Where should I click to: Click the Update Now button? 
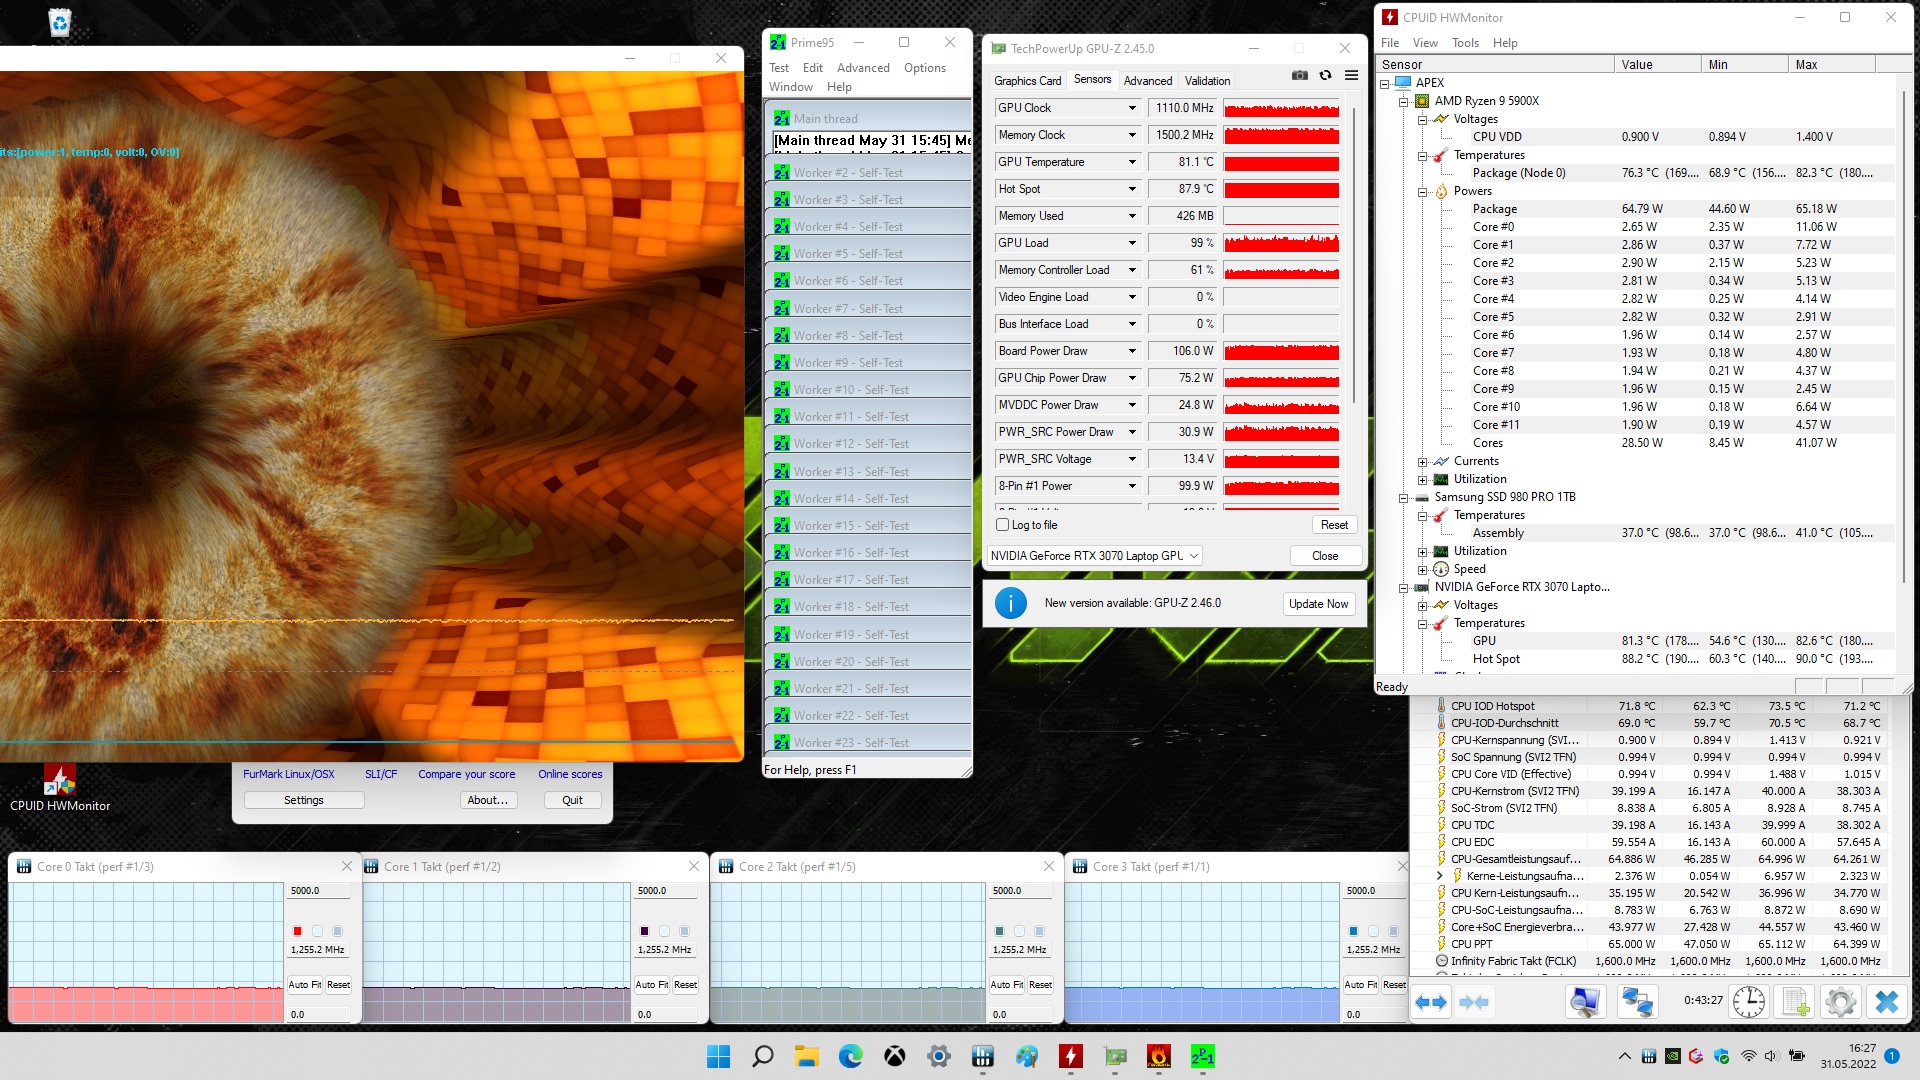[x=1318, y=604]
